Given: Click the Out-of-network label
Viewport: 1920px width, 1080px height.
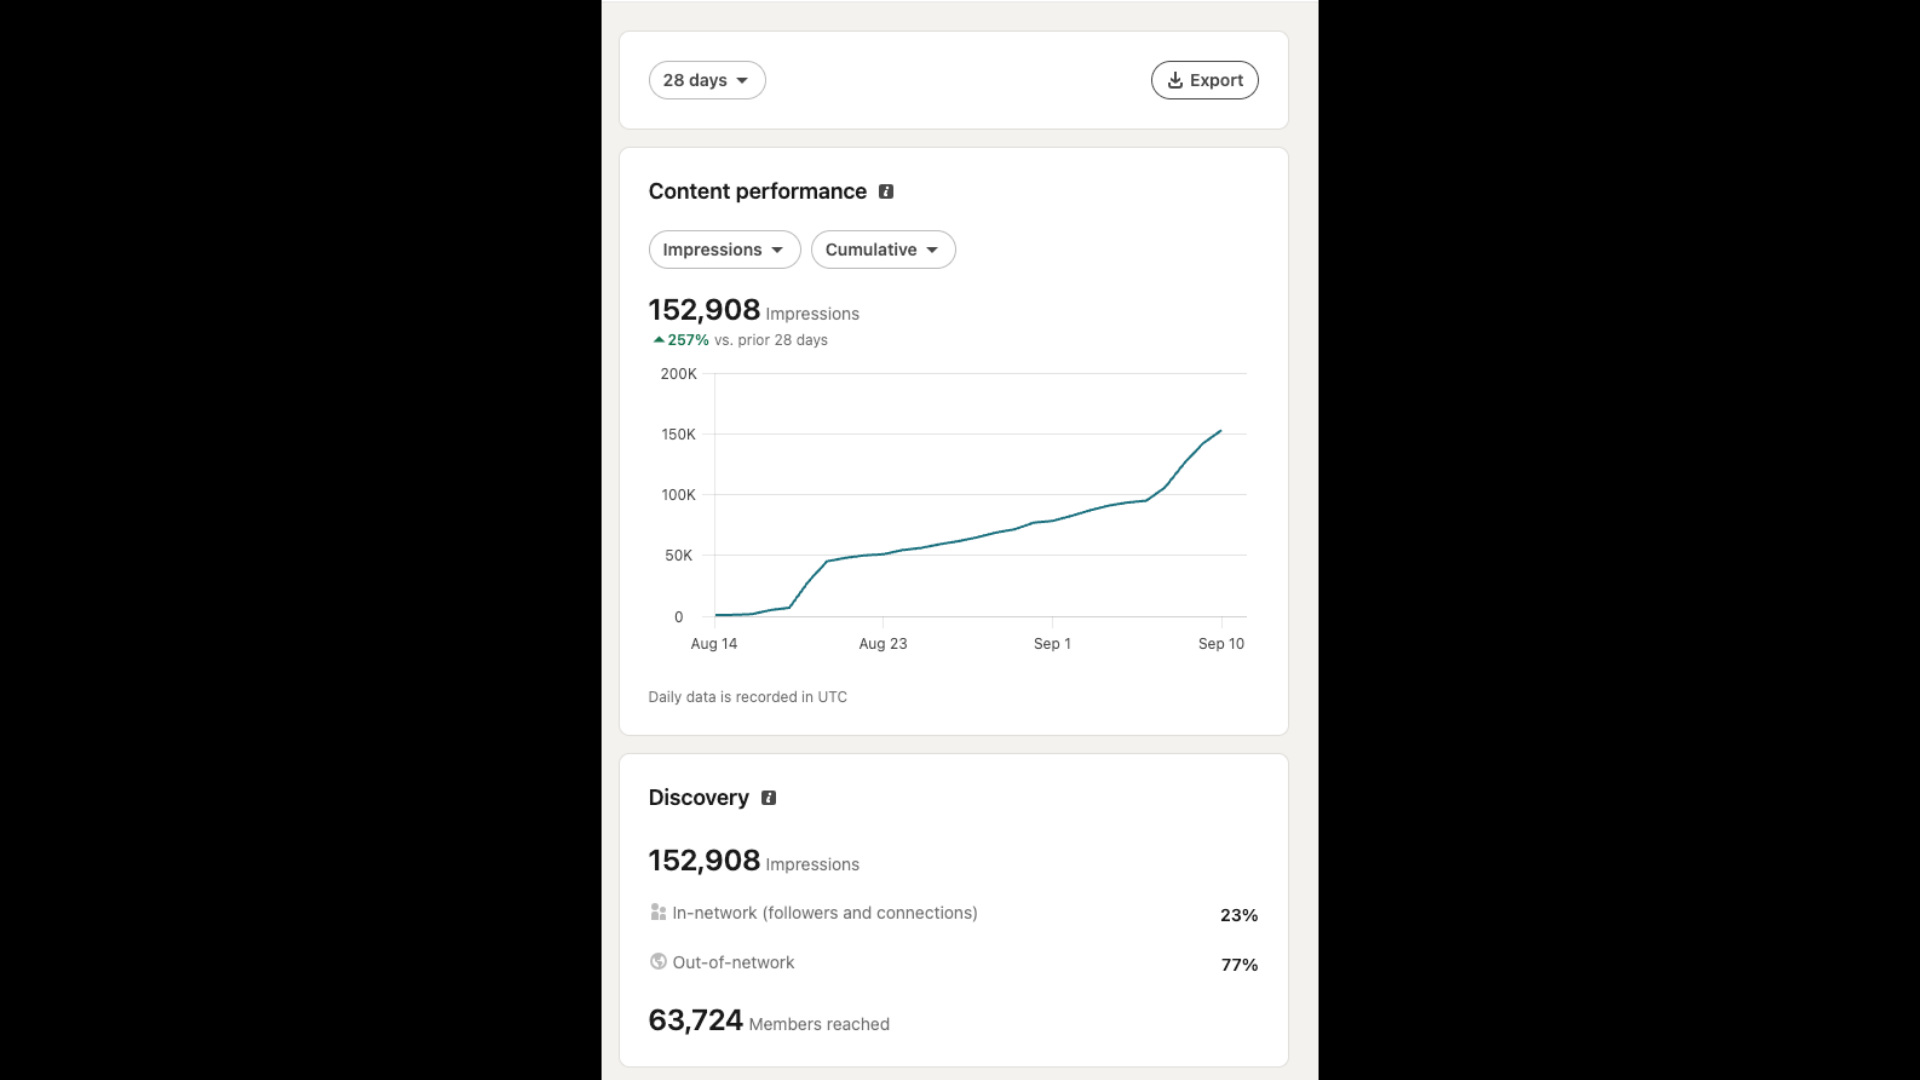Looking at the screenshot, I should point(733,962).
